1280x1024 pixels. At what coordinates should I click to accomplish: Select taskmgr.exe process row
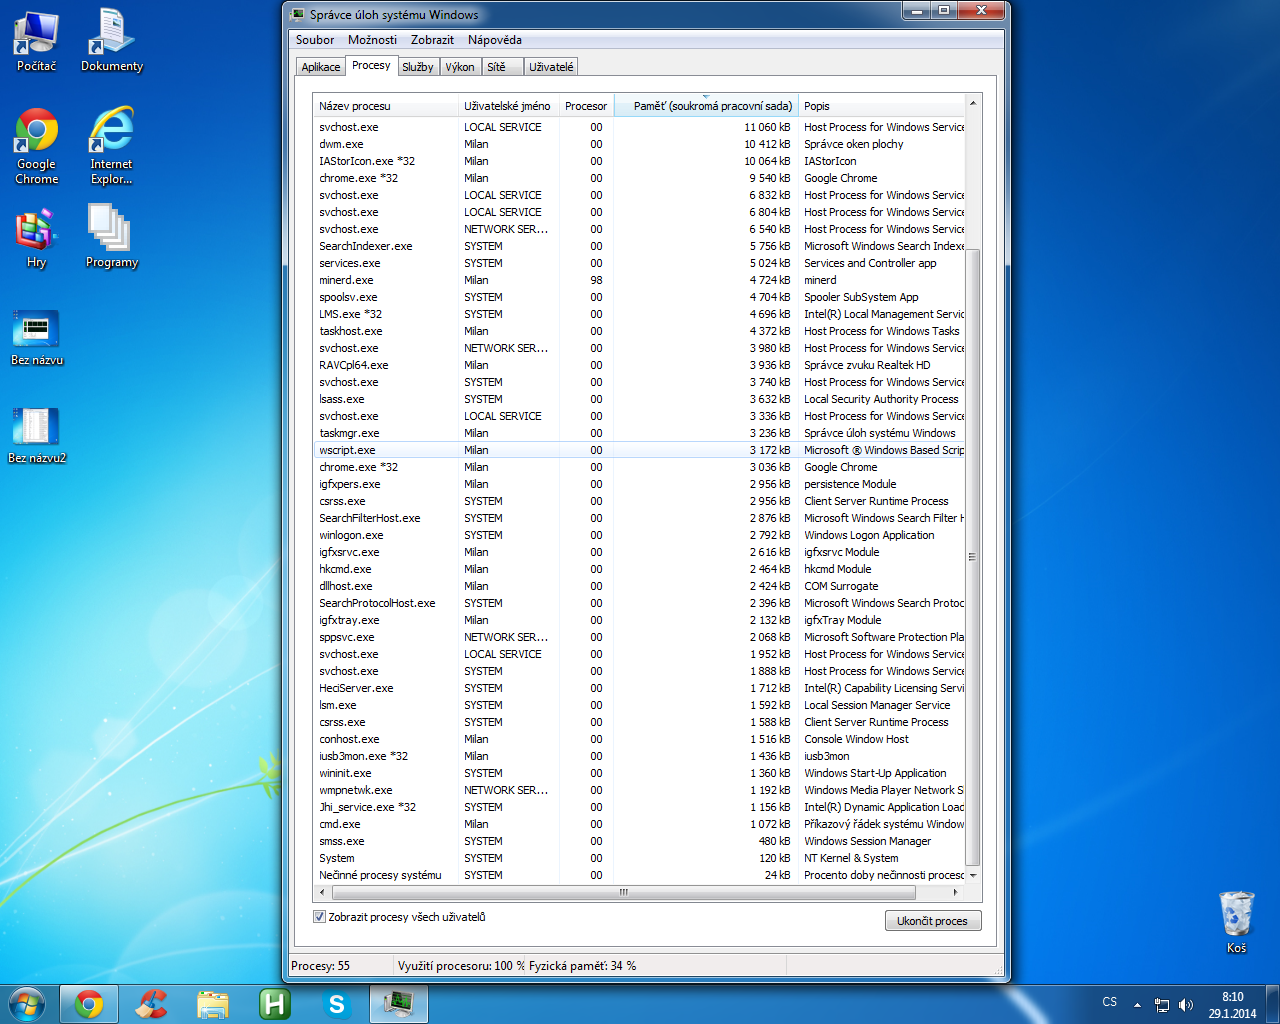[640, 433]
